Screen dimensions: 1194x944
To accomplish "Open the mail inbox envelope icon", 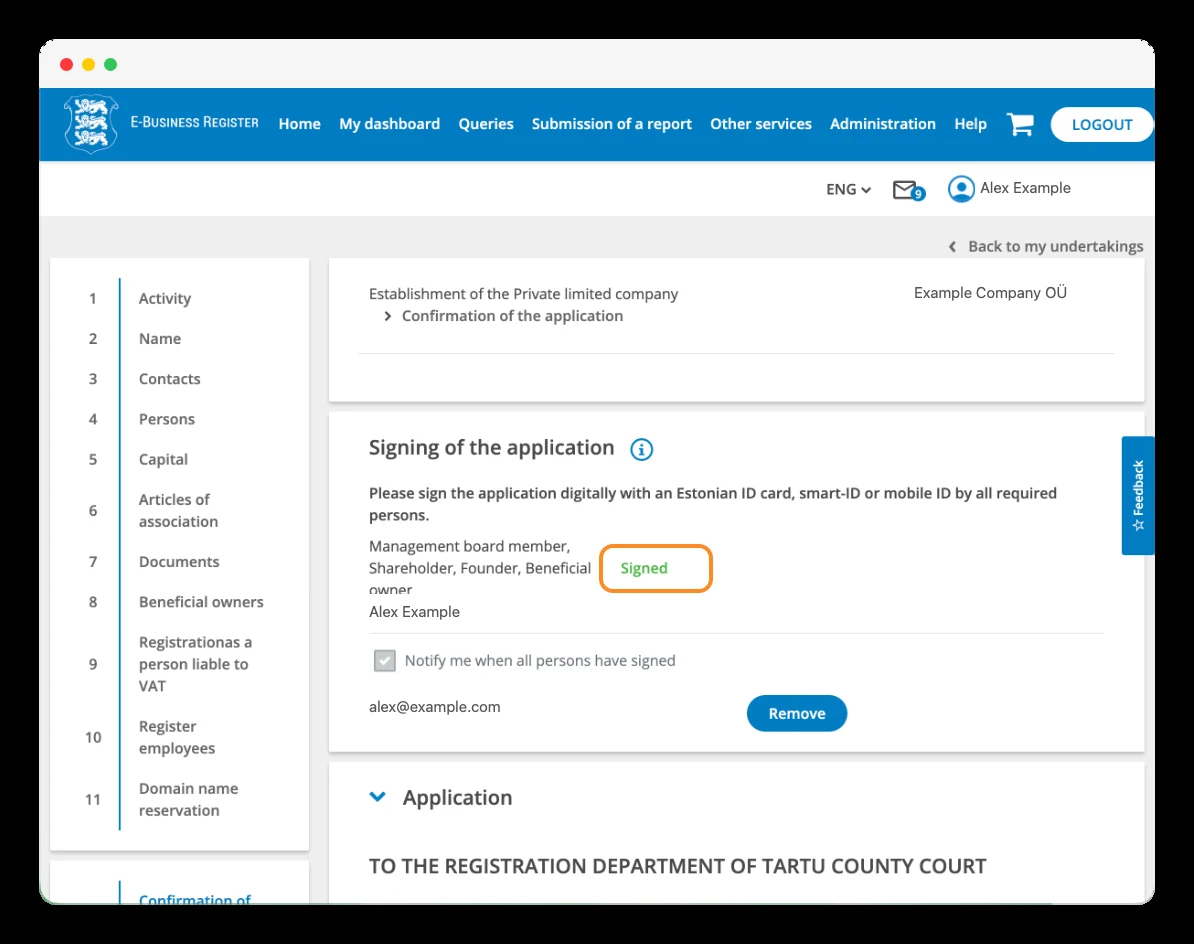I will coord(906,190).
